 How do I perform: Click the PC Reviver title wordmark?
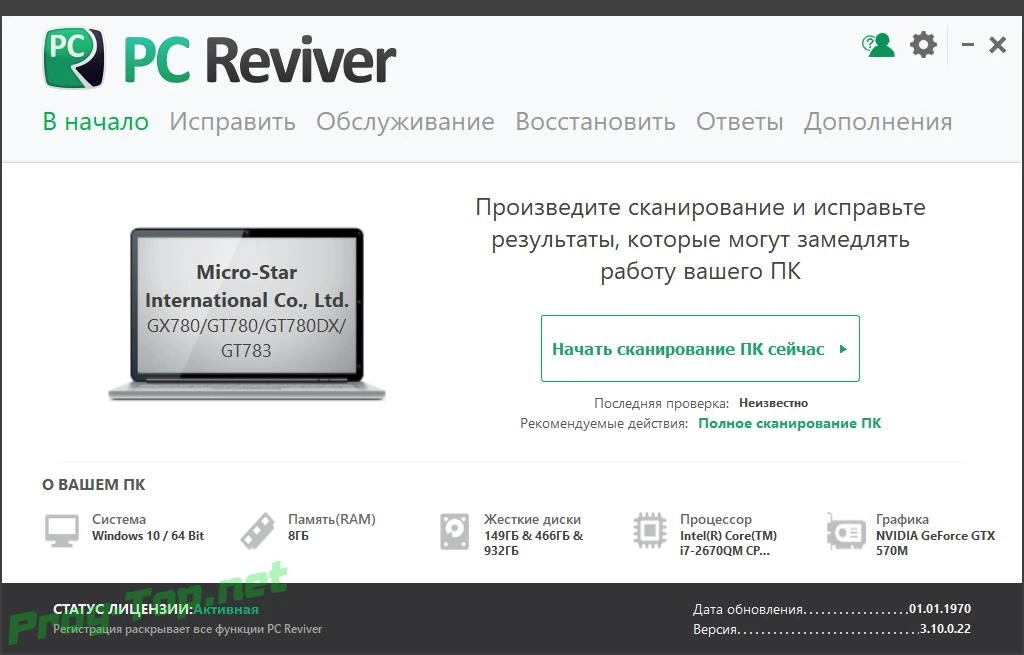click(259, 59)
